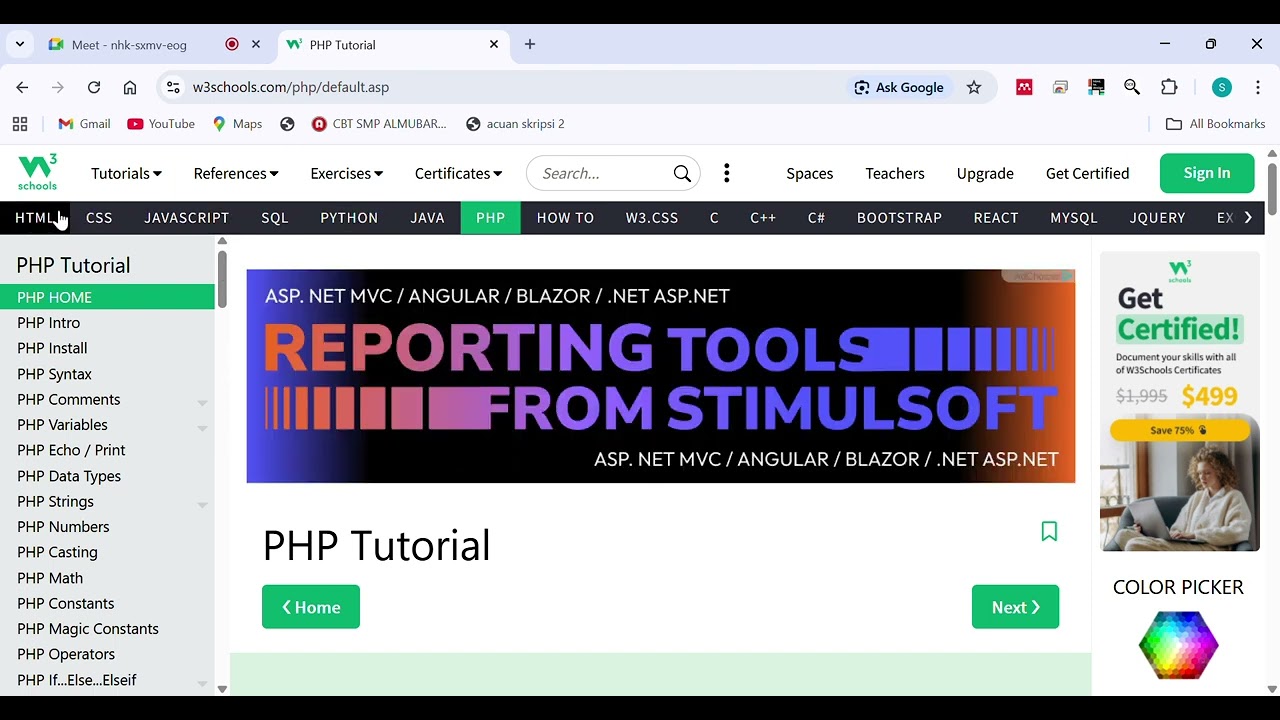Image resolution: width=1280 pixels, height=720 pixels.
Task: Expand PHP Variables submenu arrow
Action: point(202,427)
